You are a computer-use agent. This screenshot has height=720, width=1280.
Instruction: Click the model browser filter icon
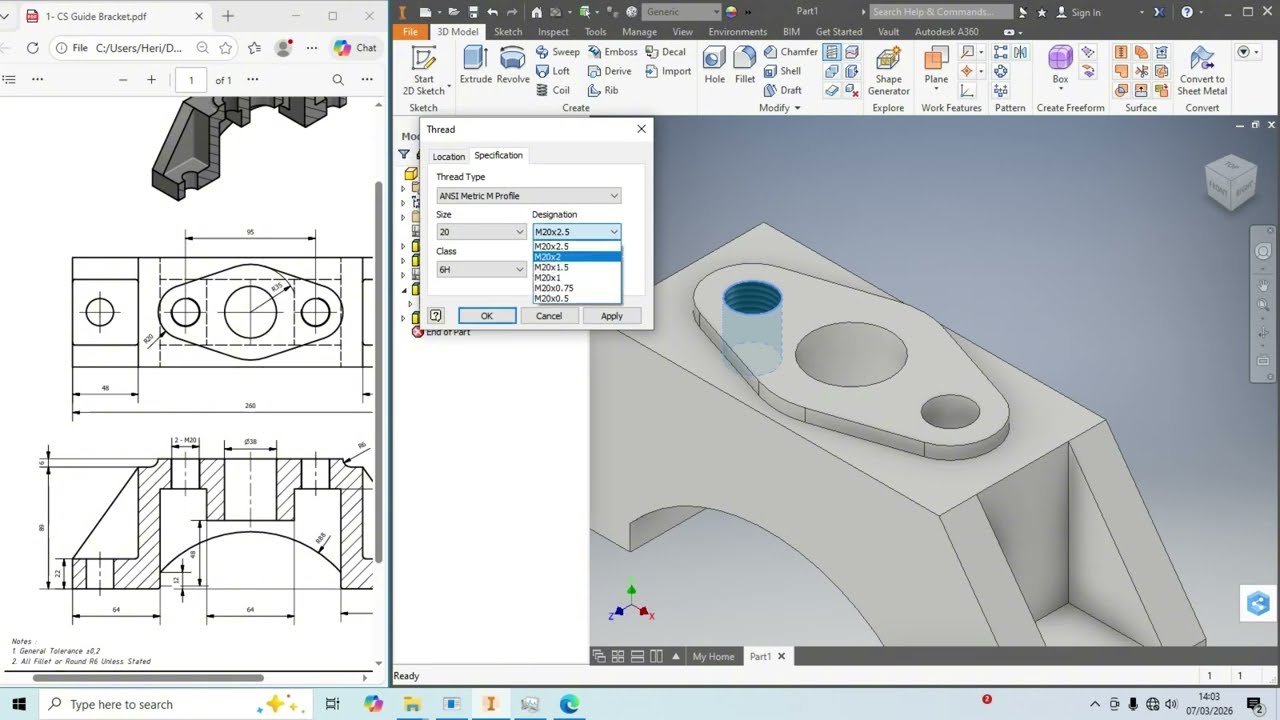click(x=404, y=154)
